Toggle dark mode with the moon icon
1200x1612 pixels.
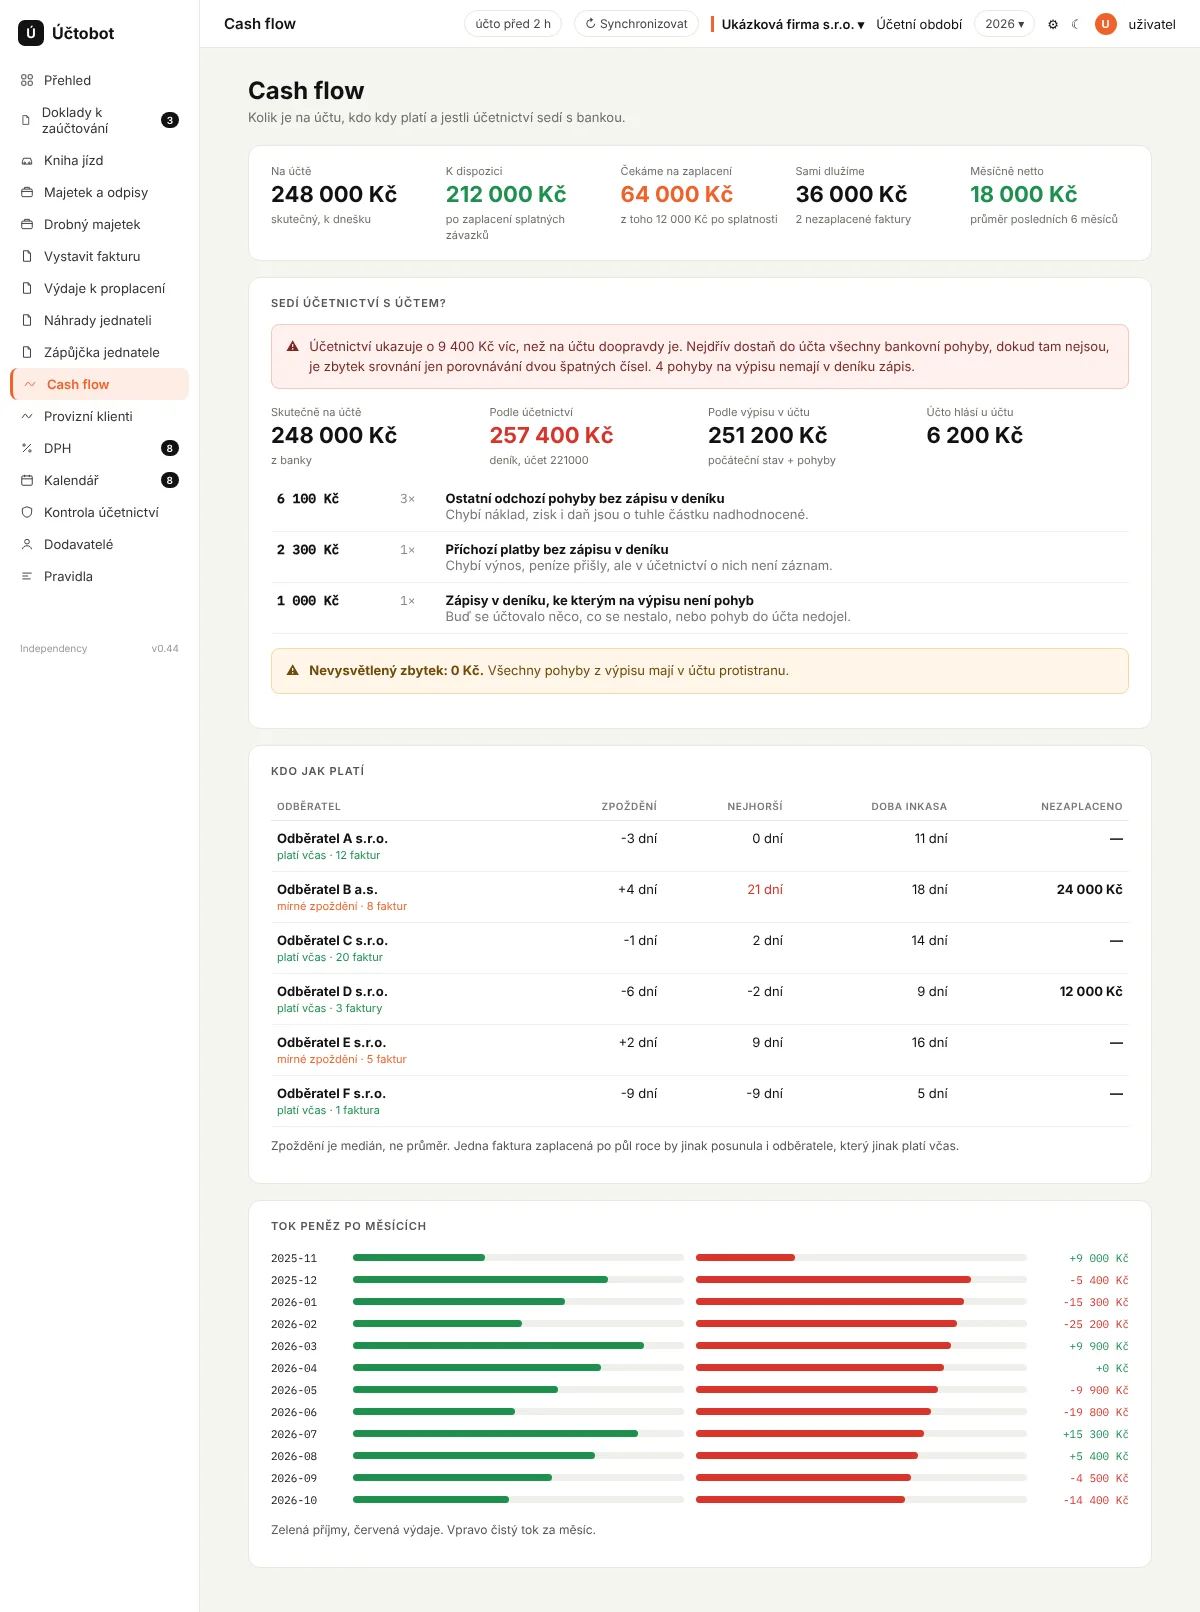point(1076,24)
